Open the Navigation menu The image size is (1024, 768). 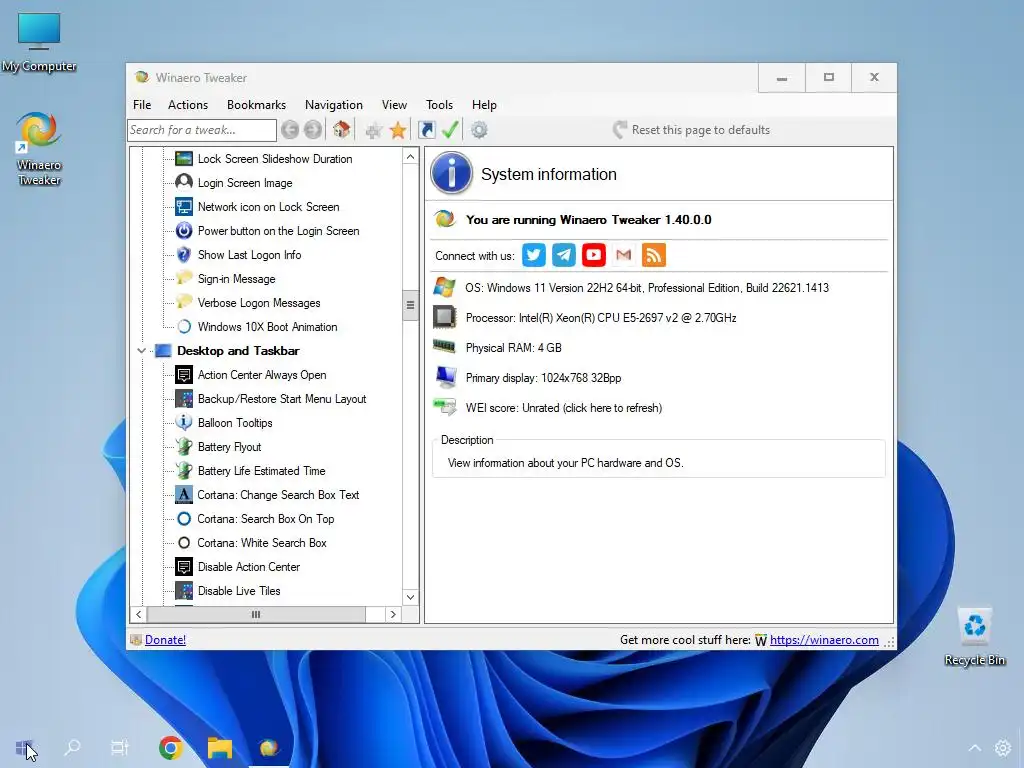click(x=334, y=104)
